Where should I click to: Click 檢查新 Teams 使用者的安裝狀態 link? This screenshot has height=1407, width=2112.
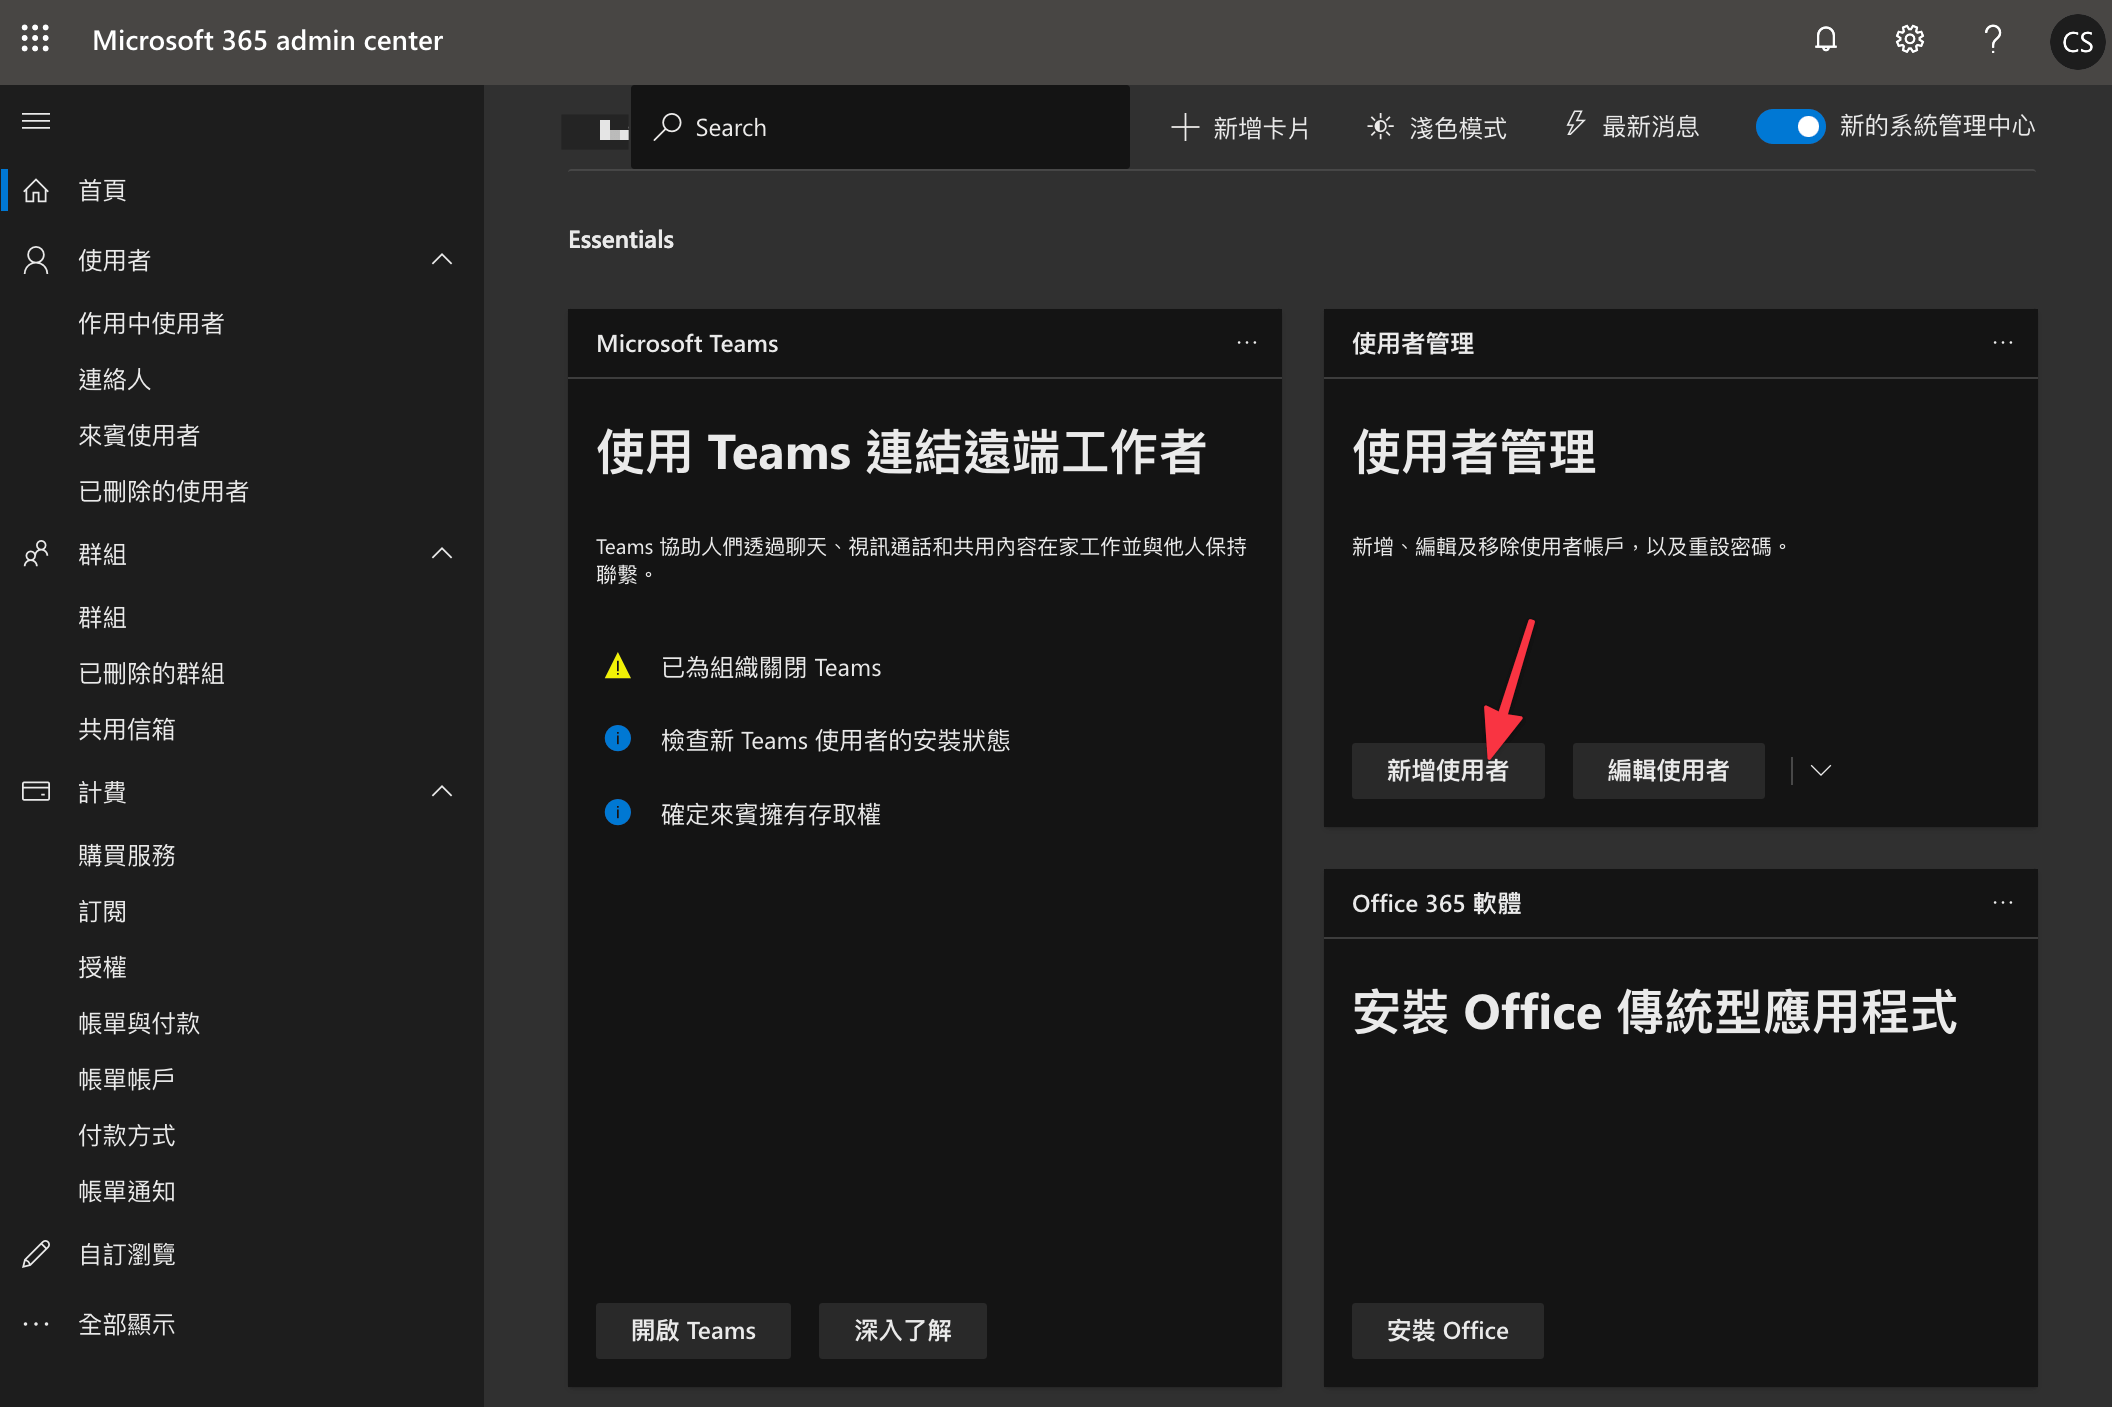[x=835, y=740]
